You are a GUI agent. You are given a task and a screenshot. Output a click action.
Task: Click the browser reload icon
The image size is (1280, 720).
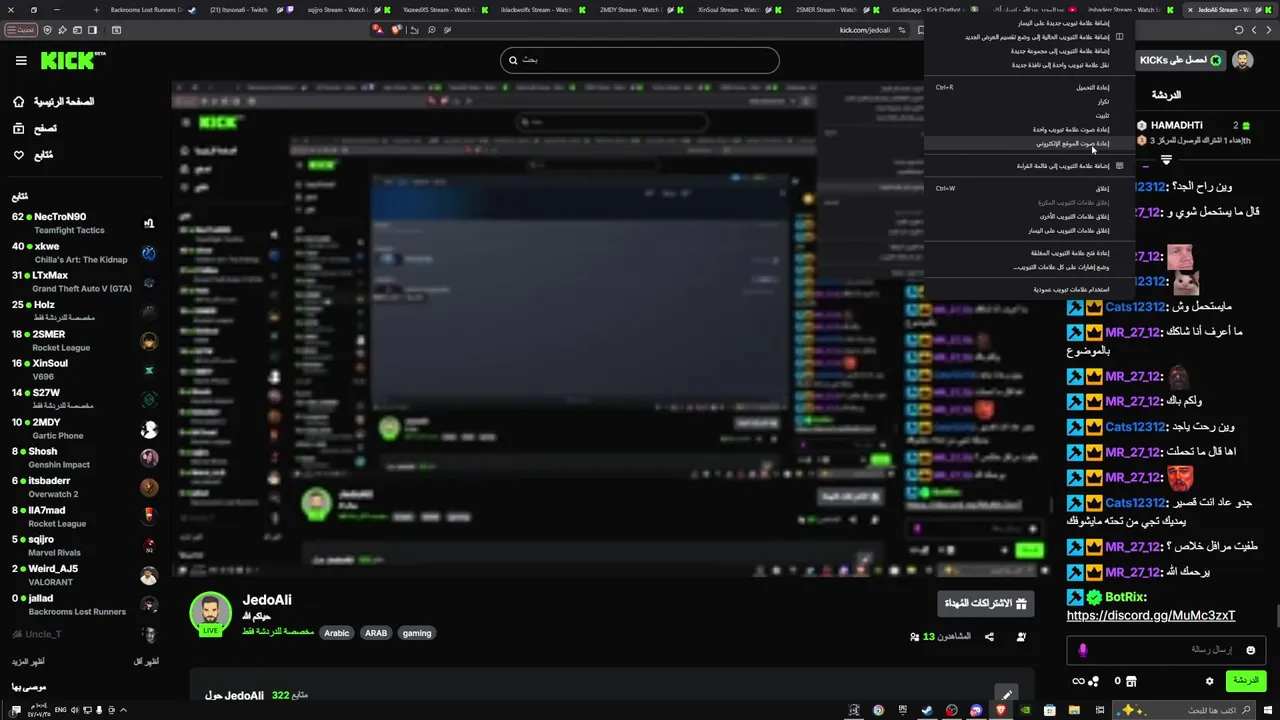coord(1239,30)
